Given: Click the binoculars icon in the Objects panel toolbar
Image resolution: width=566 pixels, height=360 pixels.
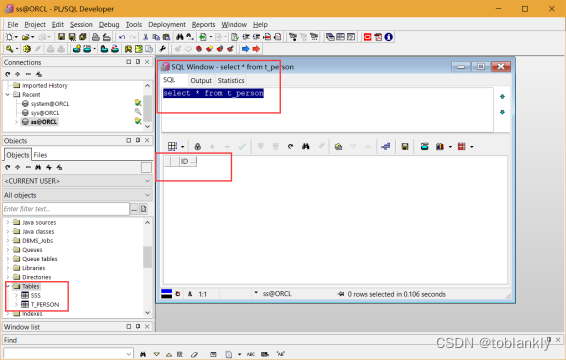Looking at the screenshot, I should [38, 168].
